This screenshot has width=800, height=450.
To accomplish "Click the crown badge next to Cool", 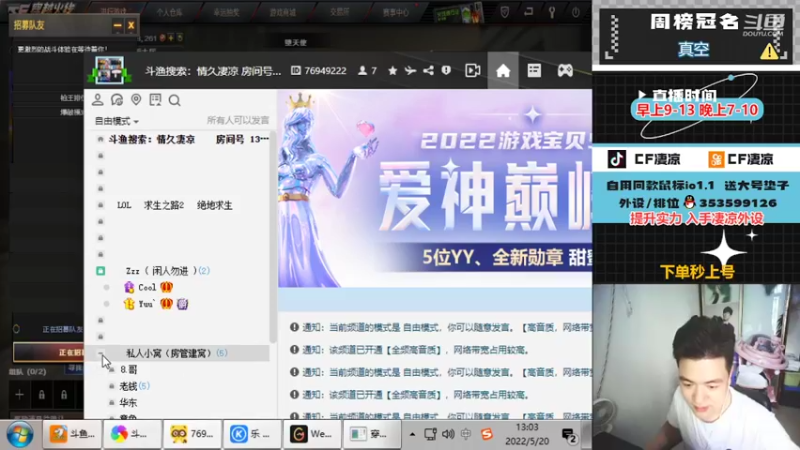I will coord(166,287).
